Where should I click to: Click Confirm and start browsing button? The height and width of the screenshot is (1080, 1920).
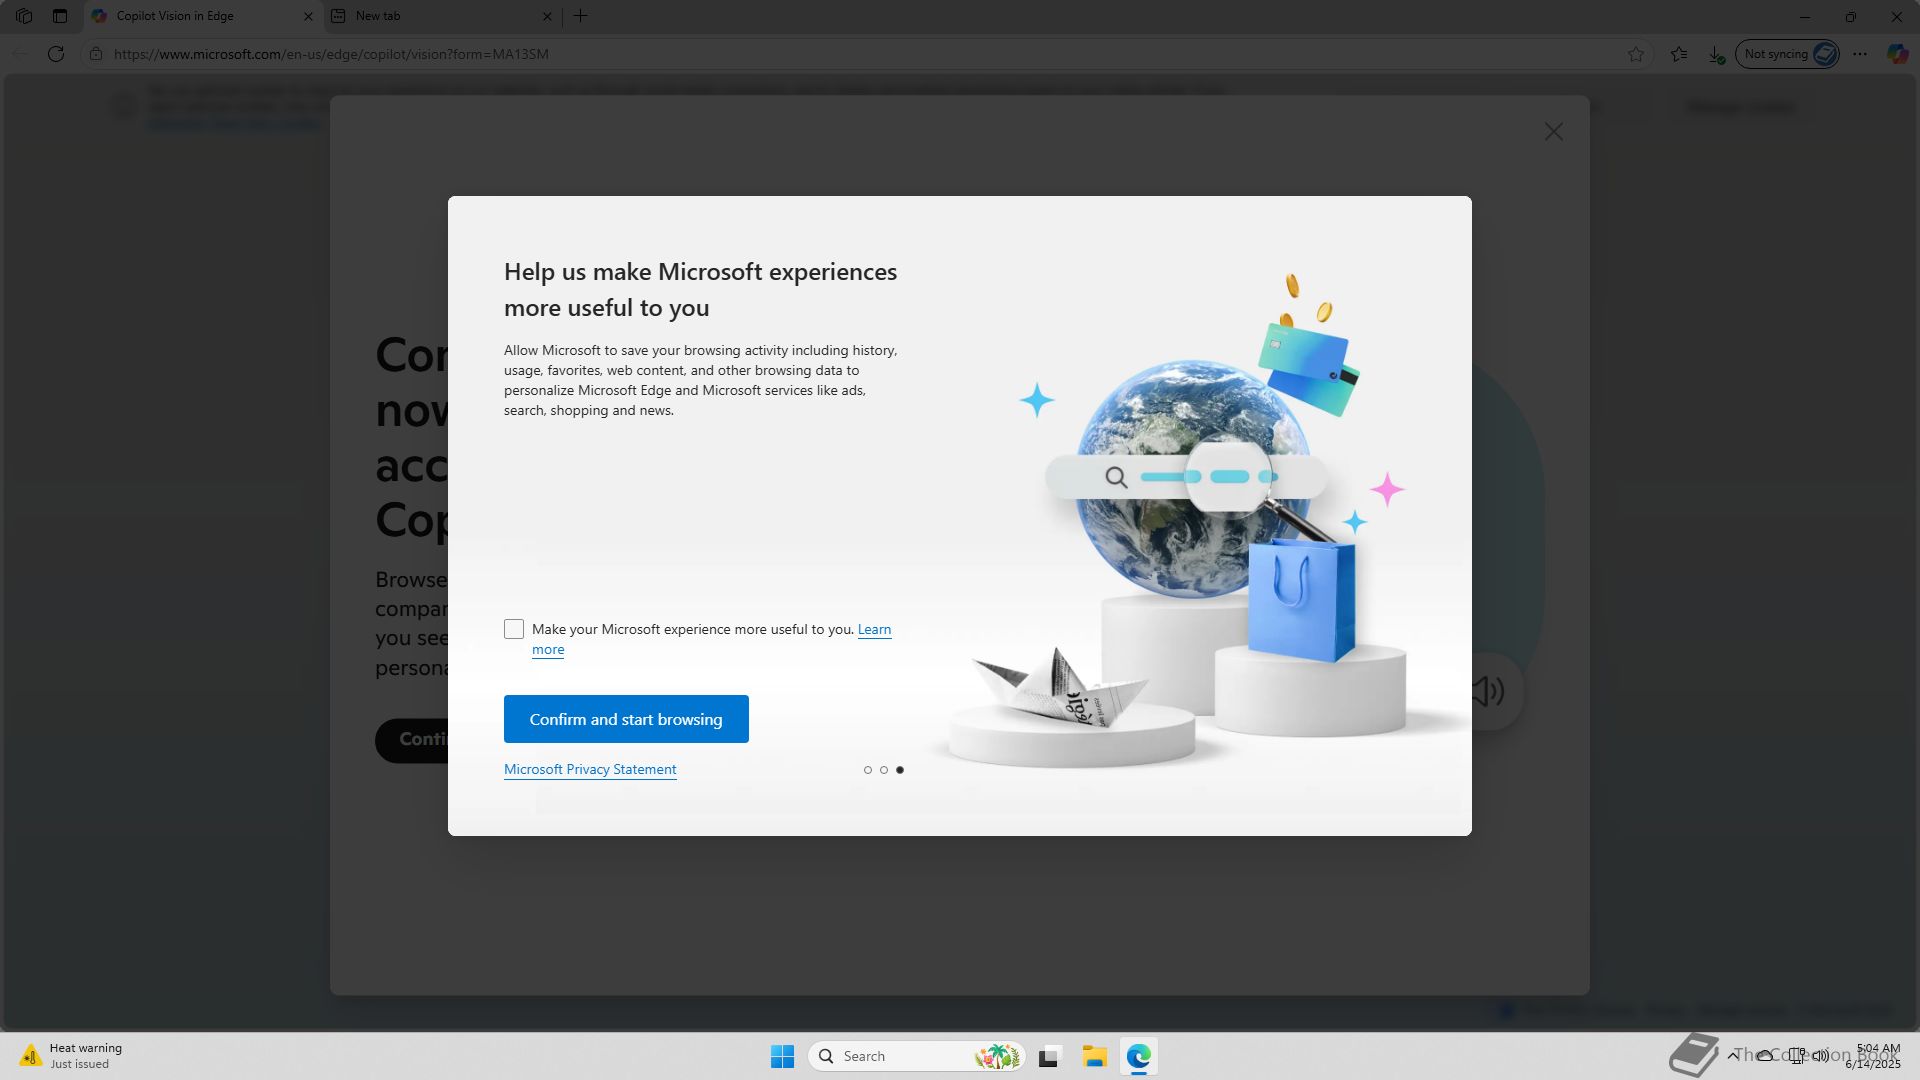click(626, 719)
